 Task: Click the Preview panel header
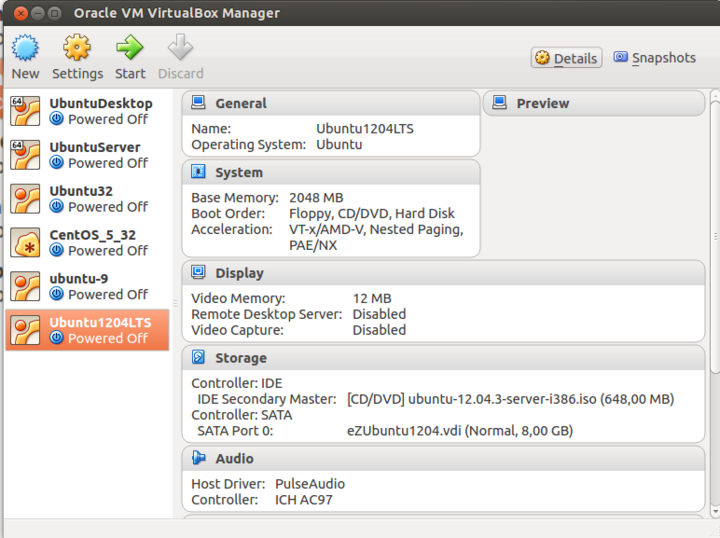click(x=594, y=103)
